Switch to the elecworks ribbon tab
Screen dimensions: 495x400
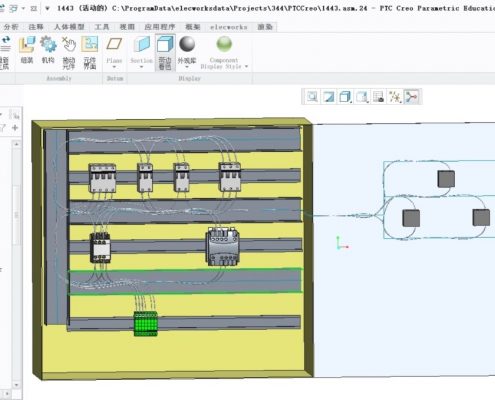[x=229, y=27]
